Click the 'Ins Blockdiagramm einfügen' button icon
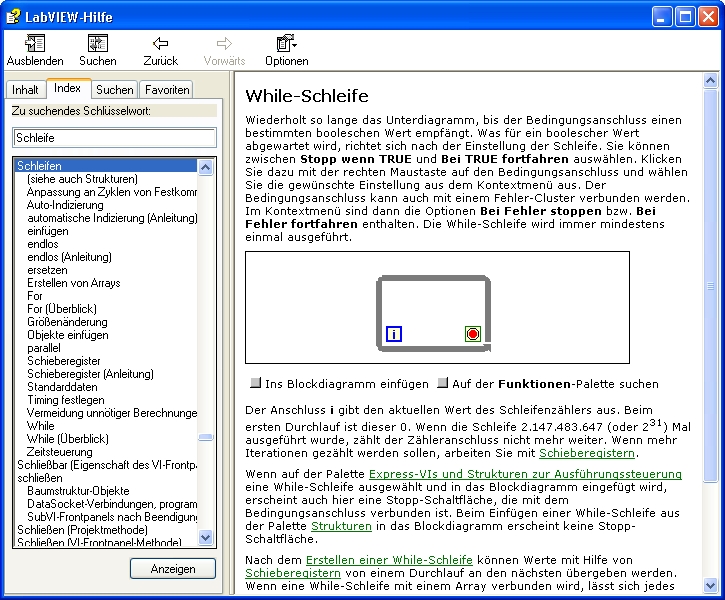The image size is (725, 600). pyautogui.click(x=255, y=383)
